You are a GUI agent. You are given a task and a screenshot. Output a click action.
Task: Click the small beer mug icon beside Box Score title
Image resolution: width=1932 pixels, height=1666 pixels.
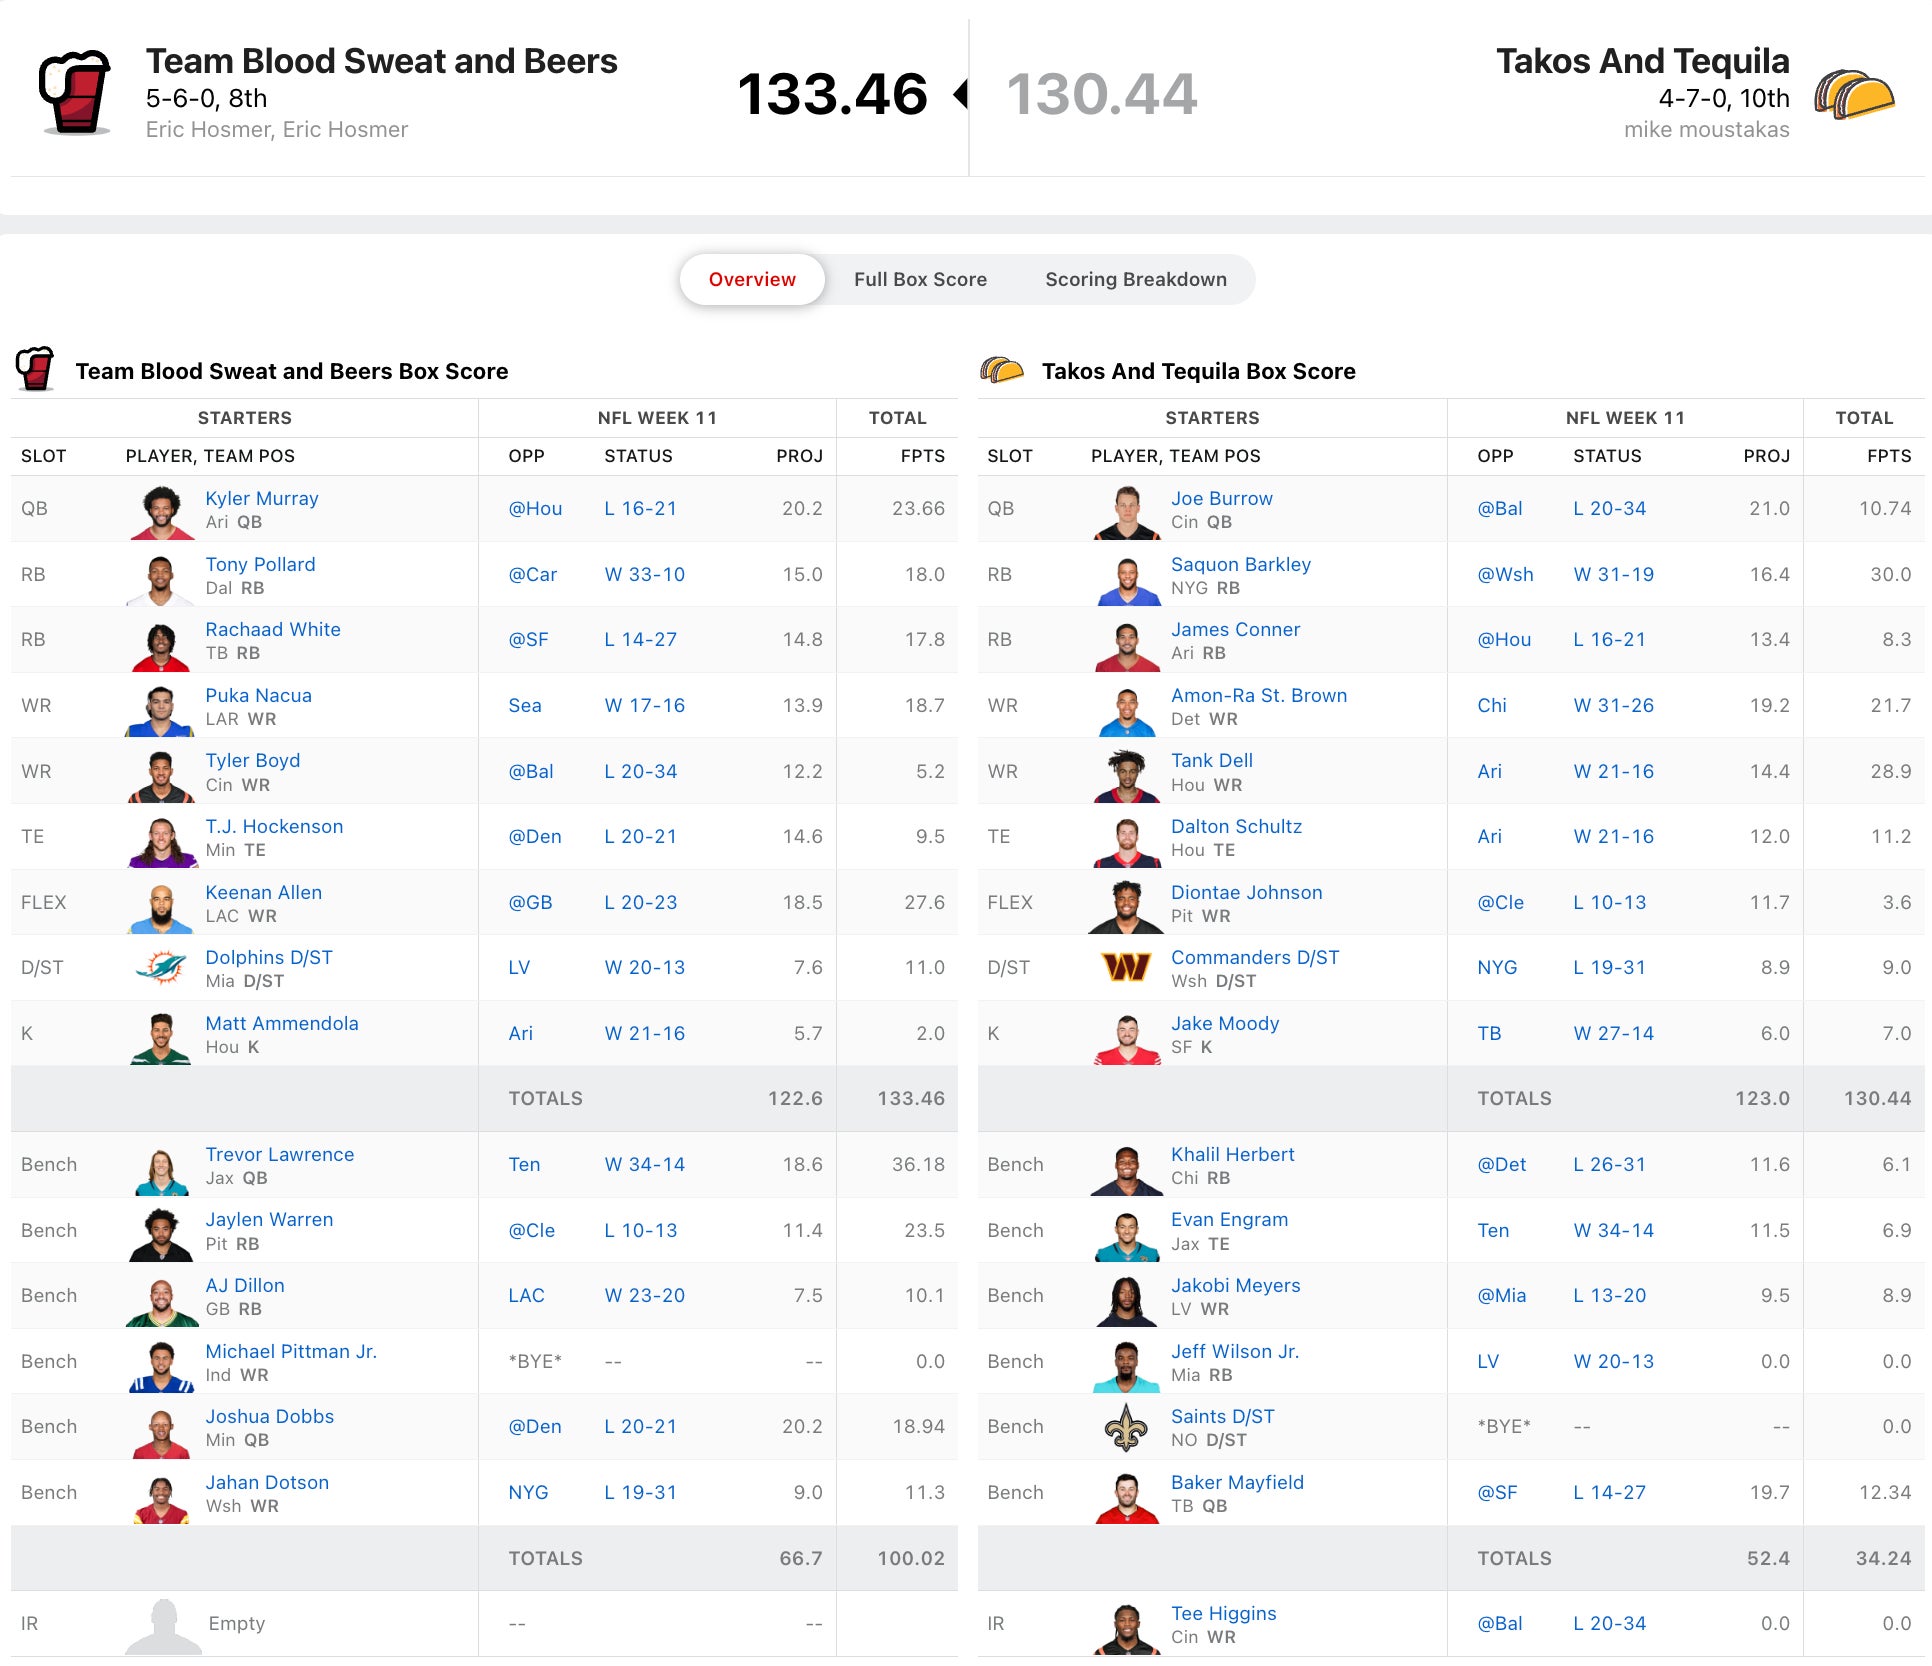tap(35, 369)
